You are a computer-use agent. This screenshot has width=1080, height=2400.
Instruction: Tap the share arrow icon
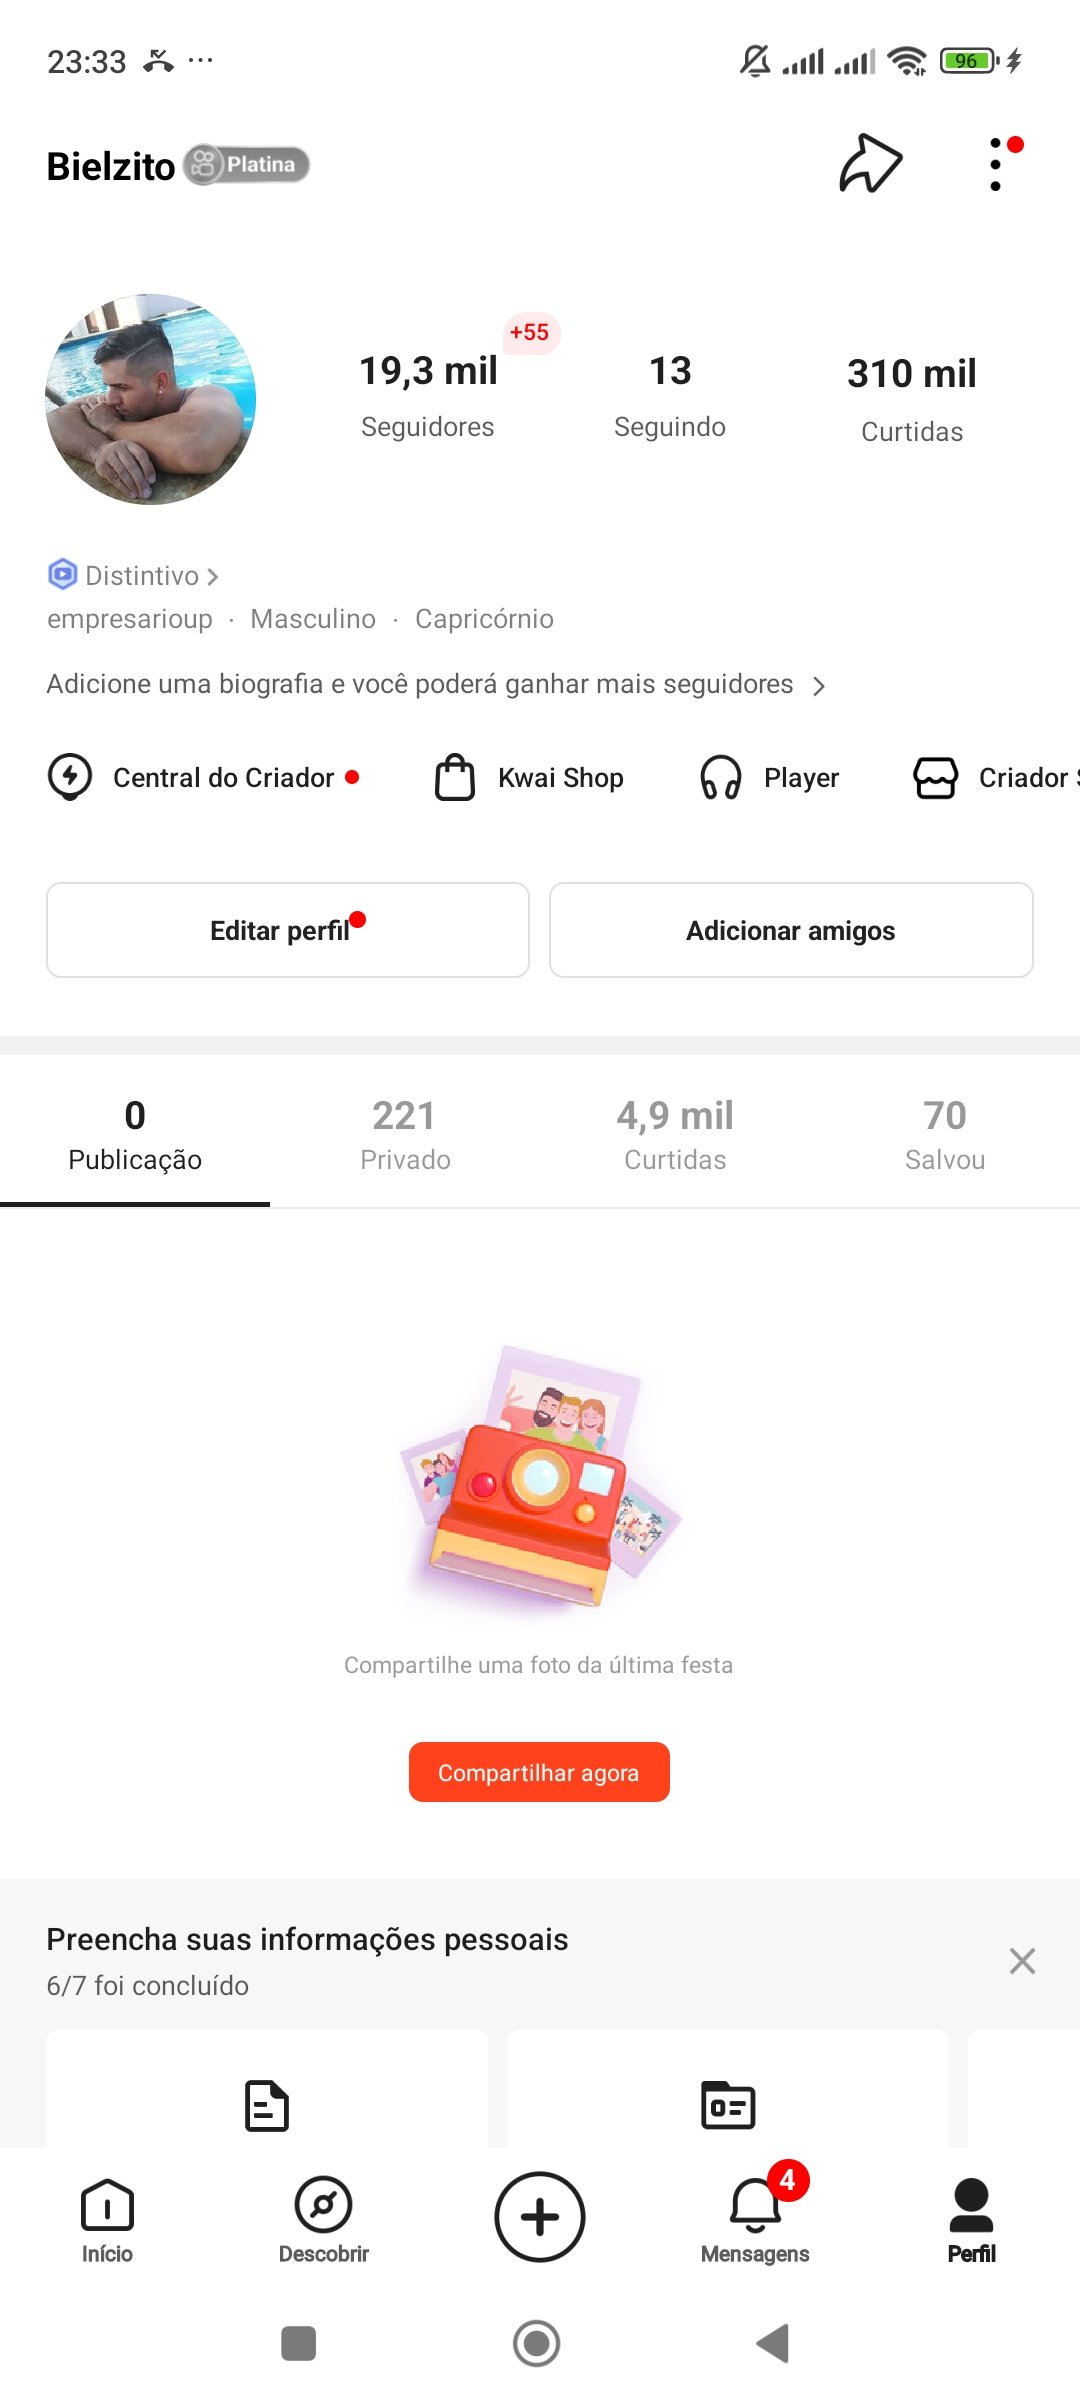click(x=870, y=163)
